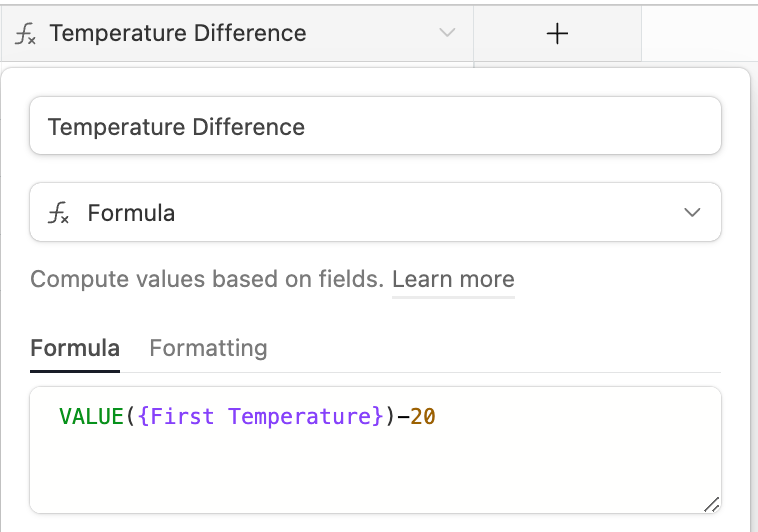Viewport: 758px width, 532px height.
Task: Click the minus operator in the formula
Action: (403, 416)
